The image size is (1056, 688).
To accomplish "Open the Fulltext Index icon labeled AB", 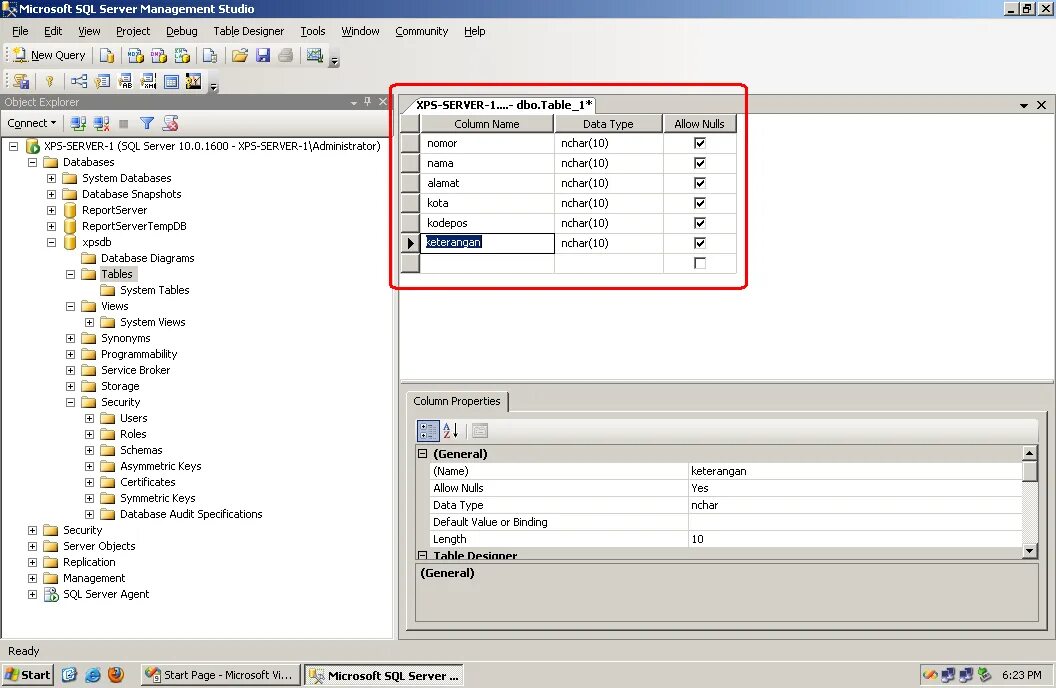I will (125, 81).
